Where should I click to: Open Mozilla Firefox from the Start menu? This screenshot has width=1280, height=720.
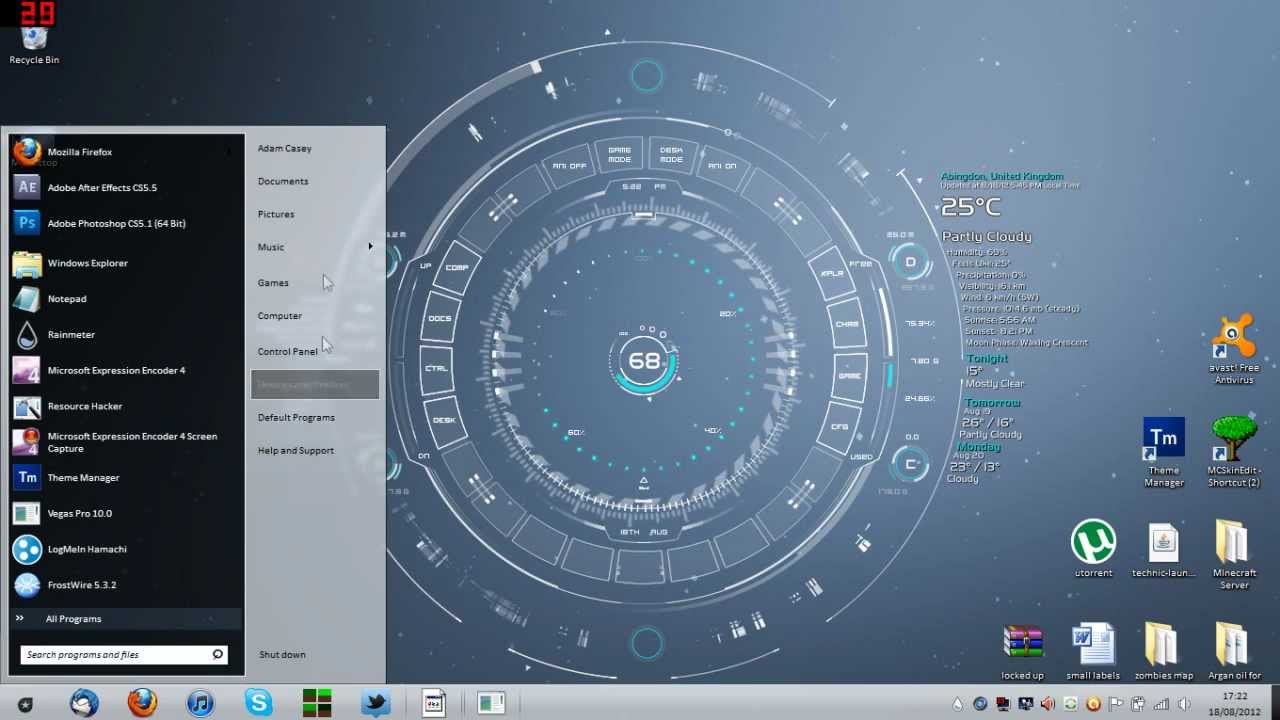point(124,152)
